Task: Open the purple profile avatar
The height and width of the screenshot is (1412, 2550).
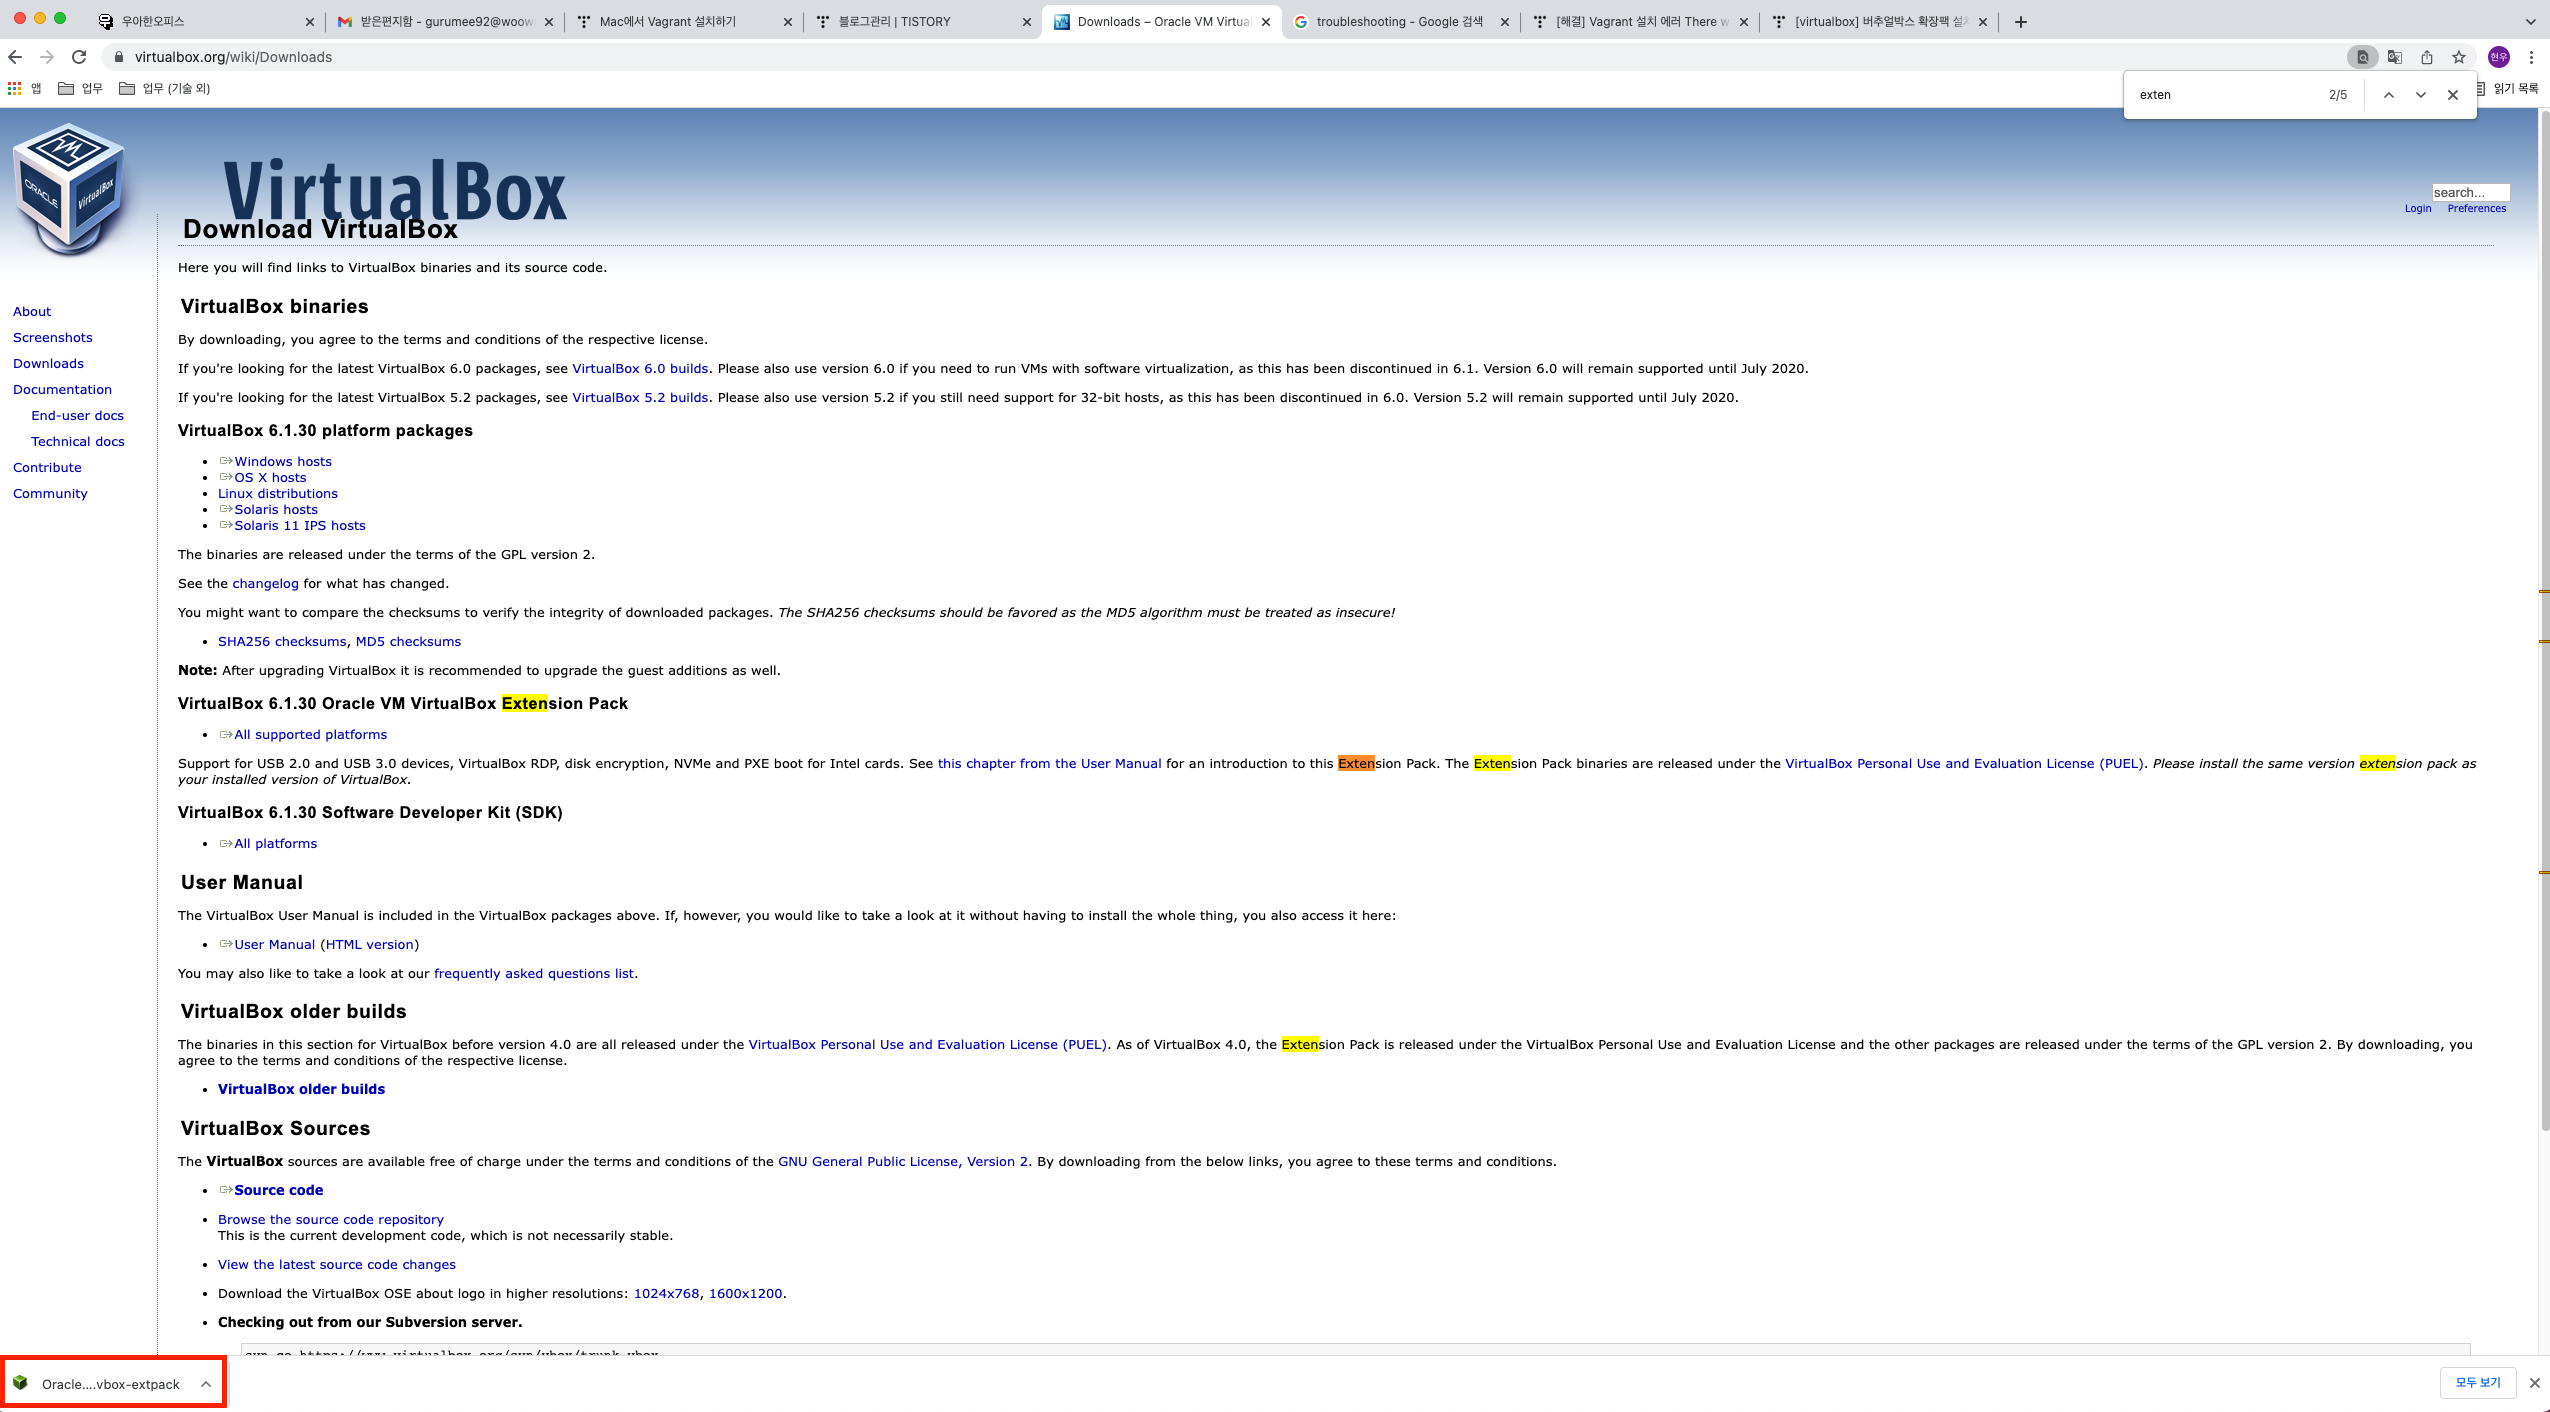Action: 2499,57
